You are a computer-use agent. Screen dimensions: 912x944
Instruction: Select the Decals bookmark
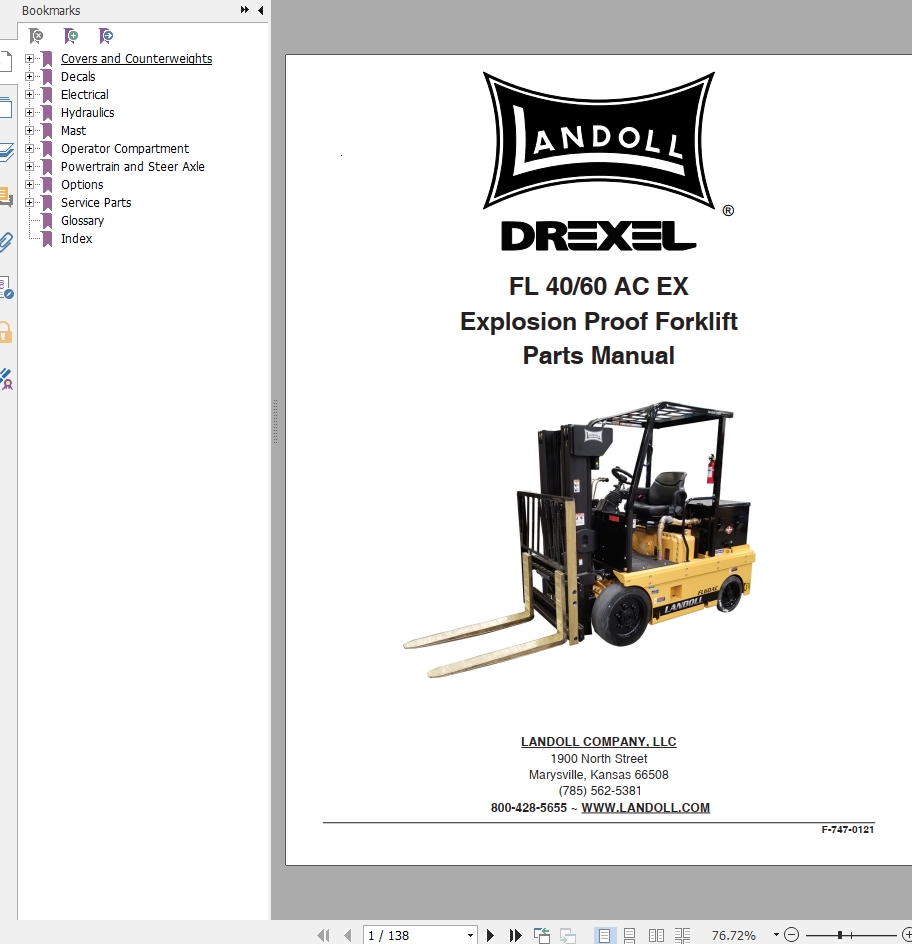click(78, 76)
